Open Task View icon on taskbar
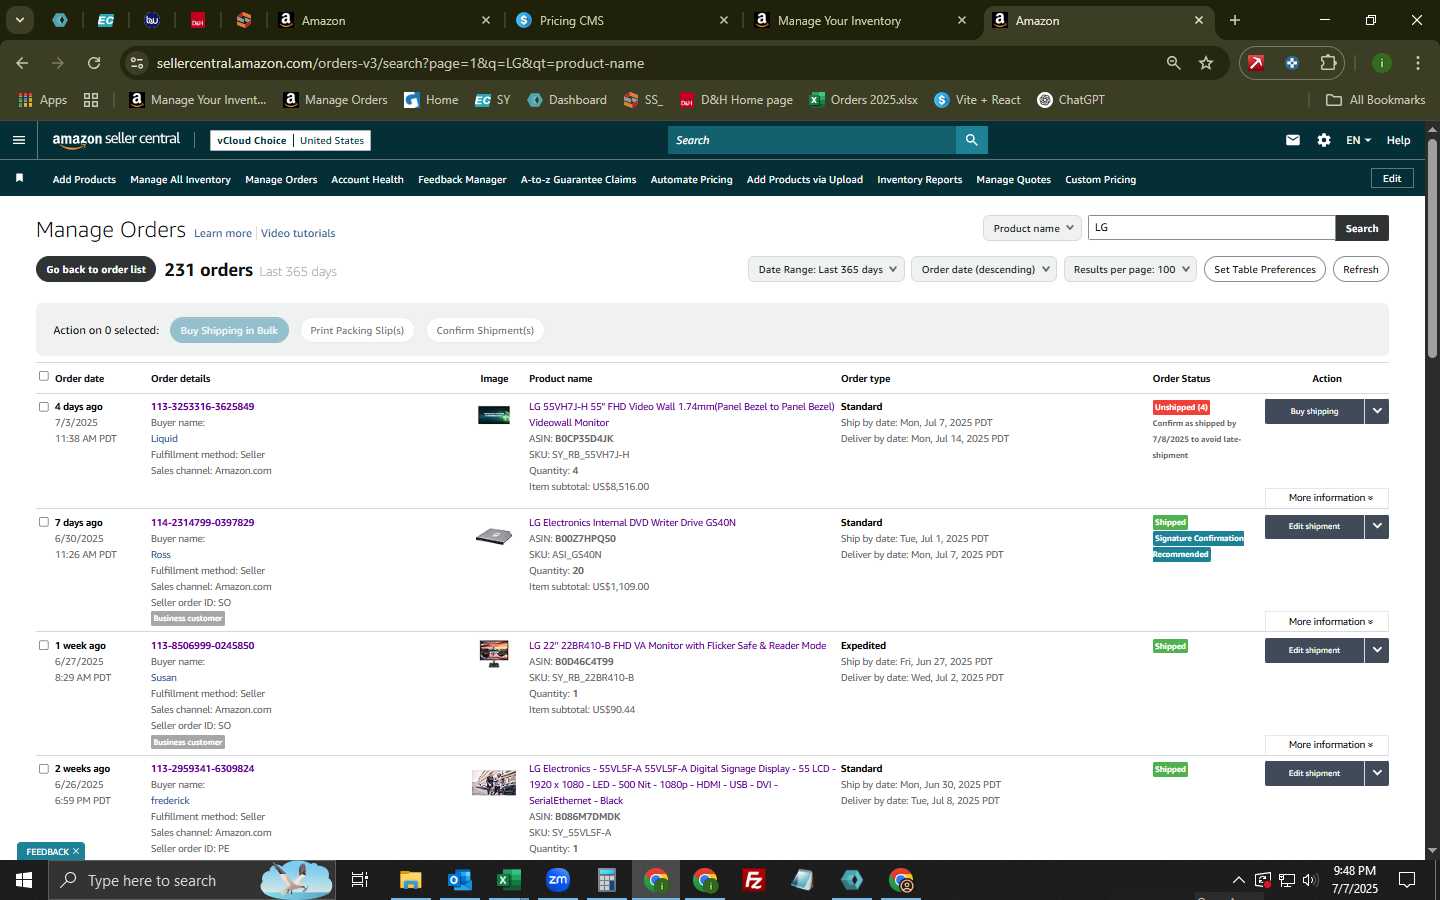 (360, 880)
